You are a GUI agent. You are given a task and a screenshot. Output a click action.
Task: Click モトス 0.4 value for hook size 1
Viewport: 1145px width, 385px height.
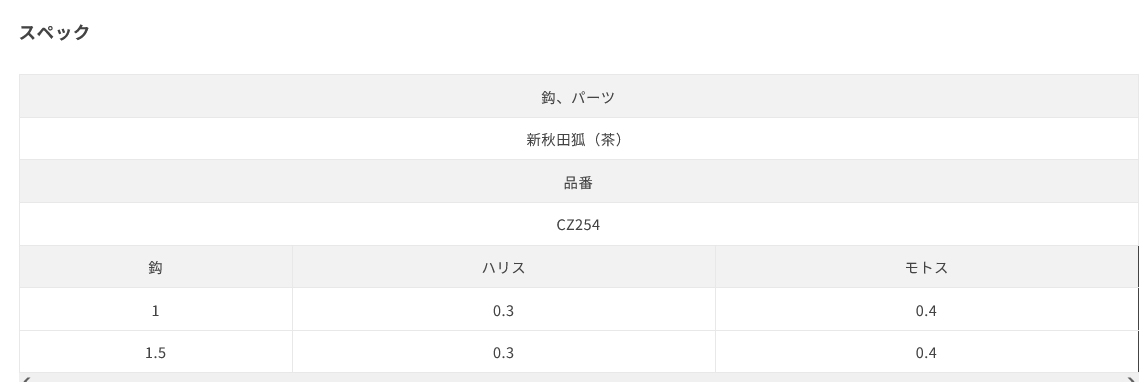point(926,310)
